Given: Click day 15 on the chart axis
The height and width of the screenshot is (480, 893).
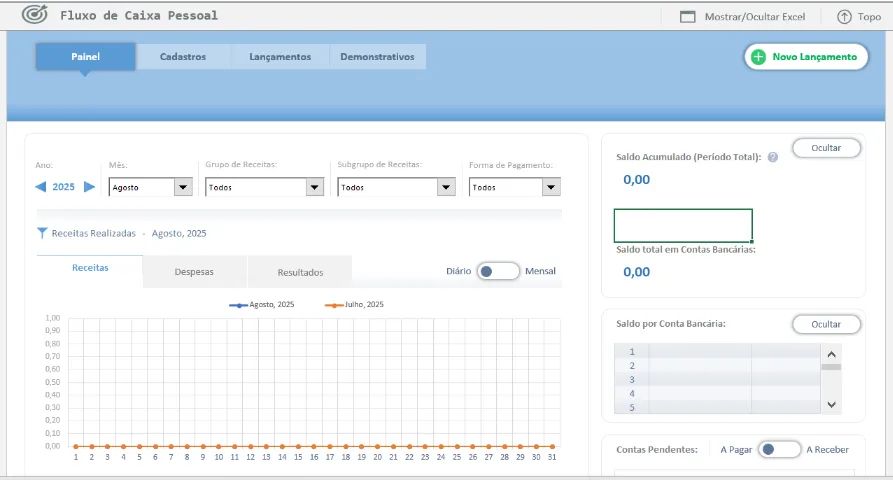Looking at the screenshot, I should click(x=298, y=457).
